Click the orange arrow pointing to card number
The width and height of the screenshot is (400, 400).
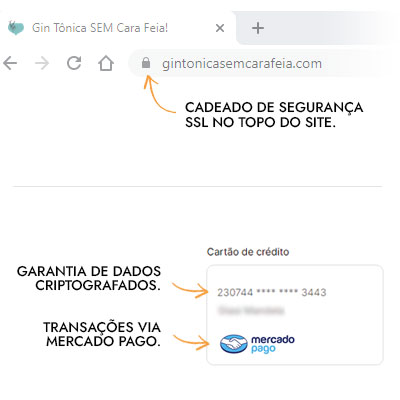(190, 289)
